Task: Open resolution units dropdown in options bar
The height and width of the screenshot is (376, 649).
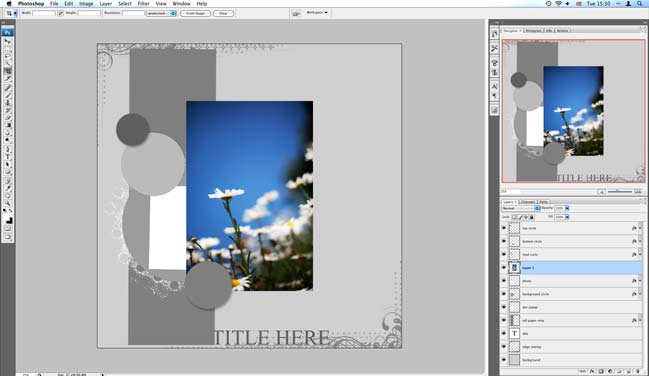Action: tap(161, 13)
